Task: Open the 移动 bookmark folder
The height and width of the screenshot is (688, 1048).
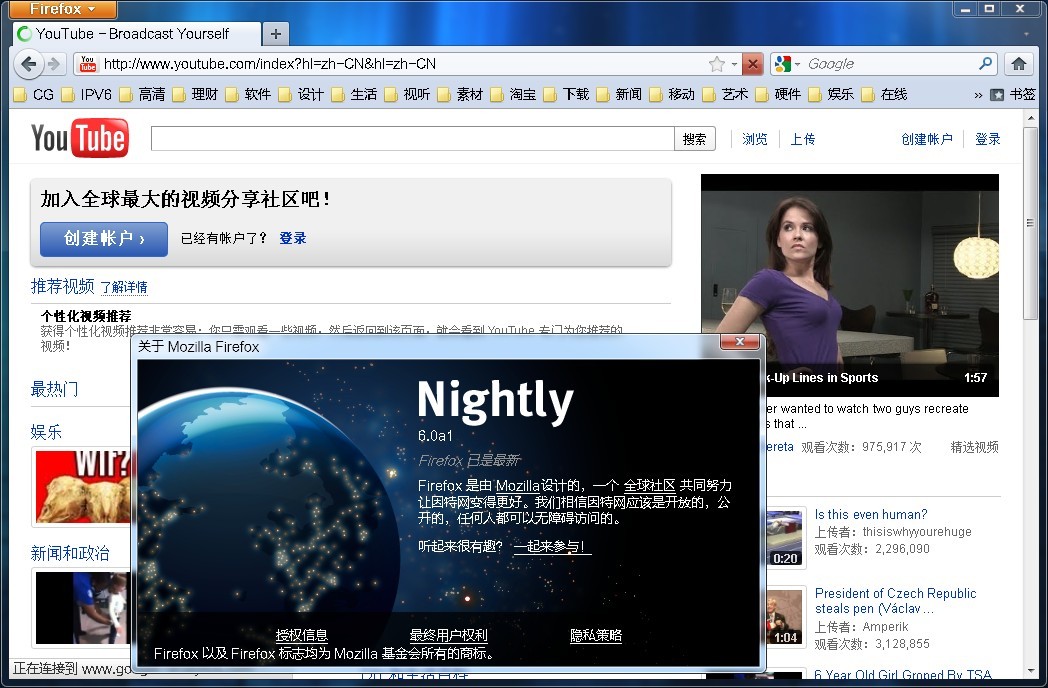Action: (x=672, y=94)
